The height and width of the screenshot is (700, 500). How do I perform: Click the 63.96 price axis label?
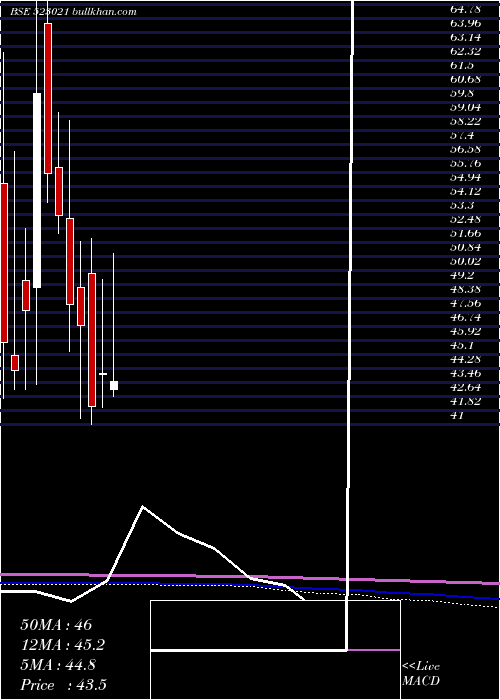[466, 23]
